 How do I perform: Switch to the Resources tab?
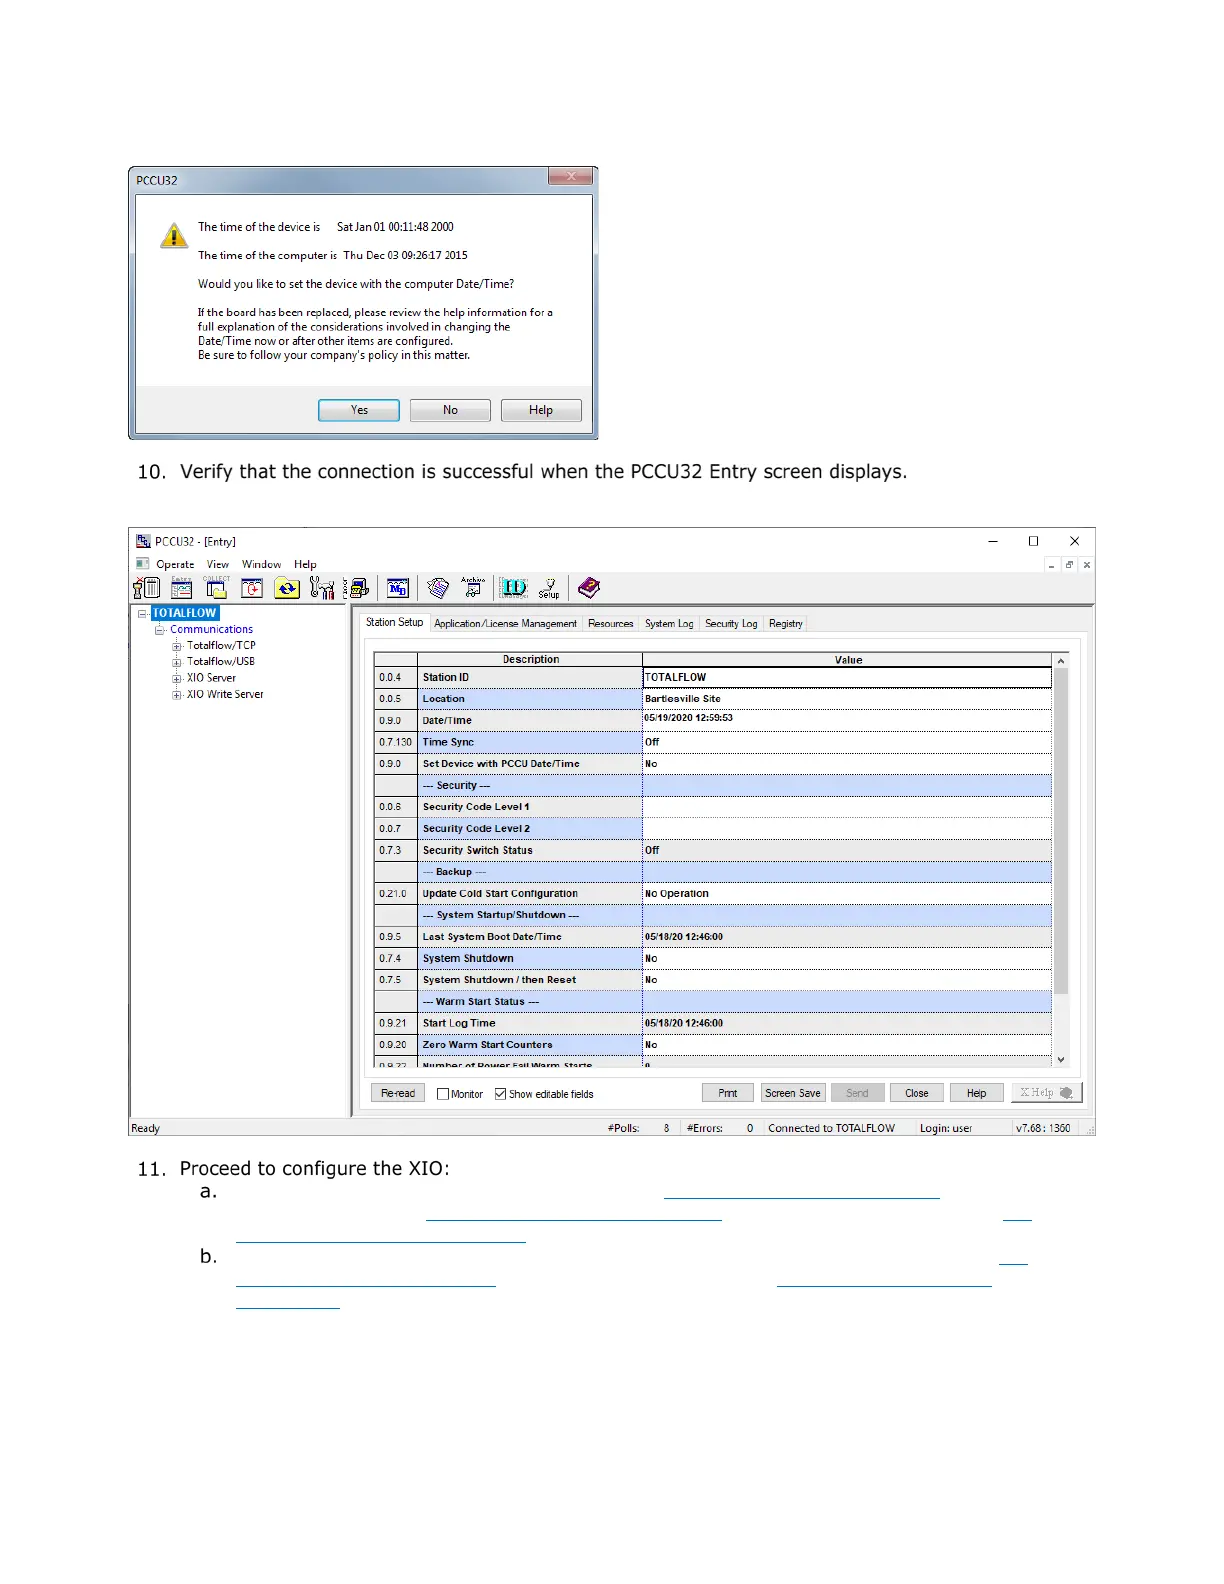click(610, 624)
